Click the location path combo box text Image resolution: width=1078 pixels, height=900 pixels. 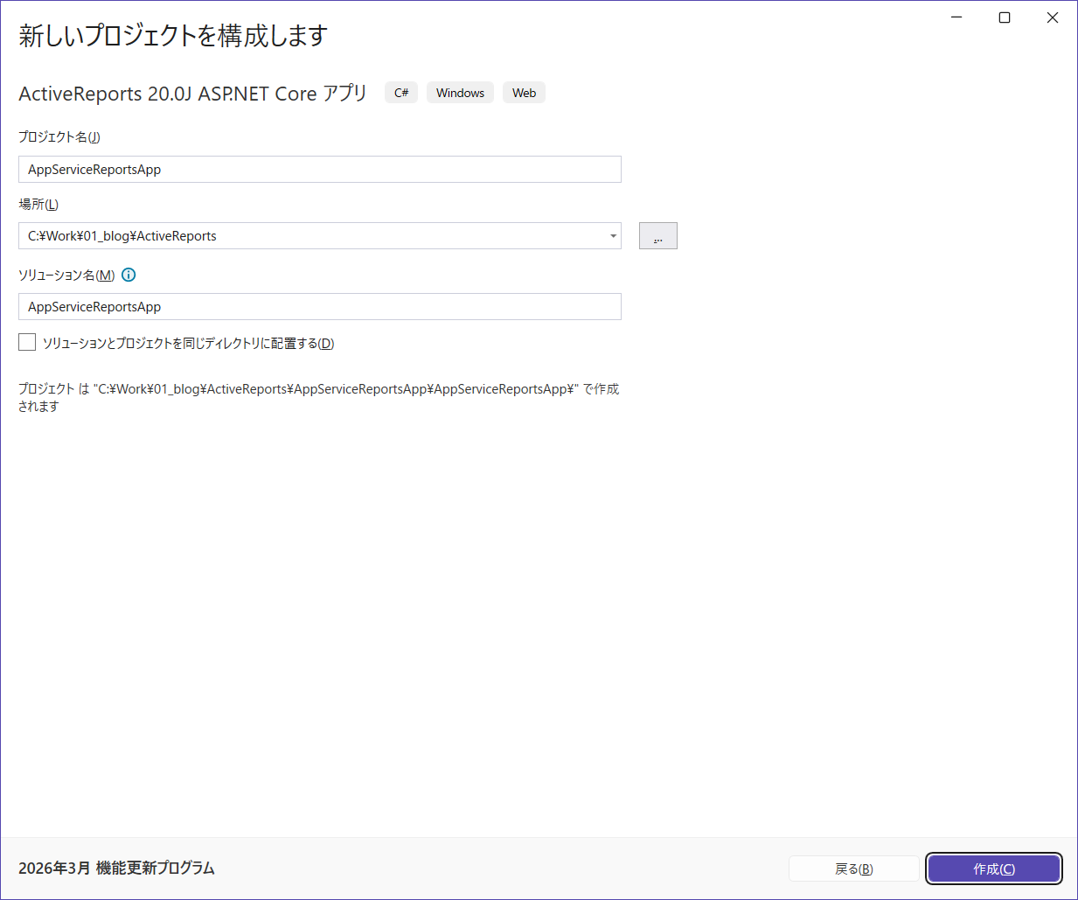pos(122,236)
